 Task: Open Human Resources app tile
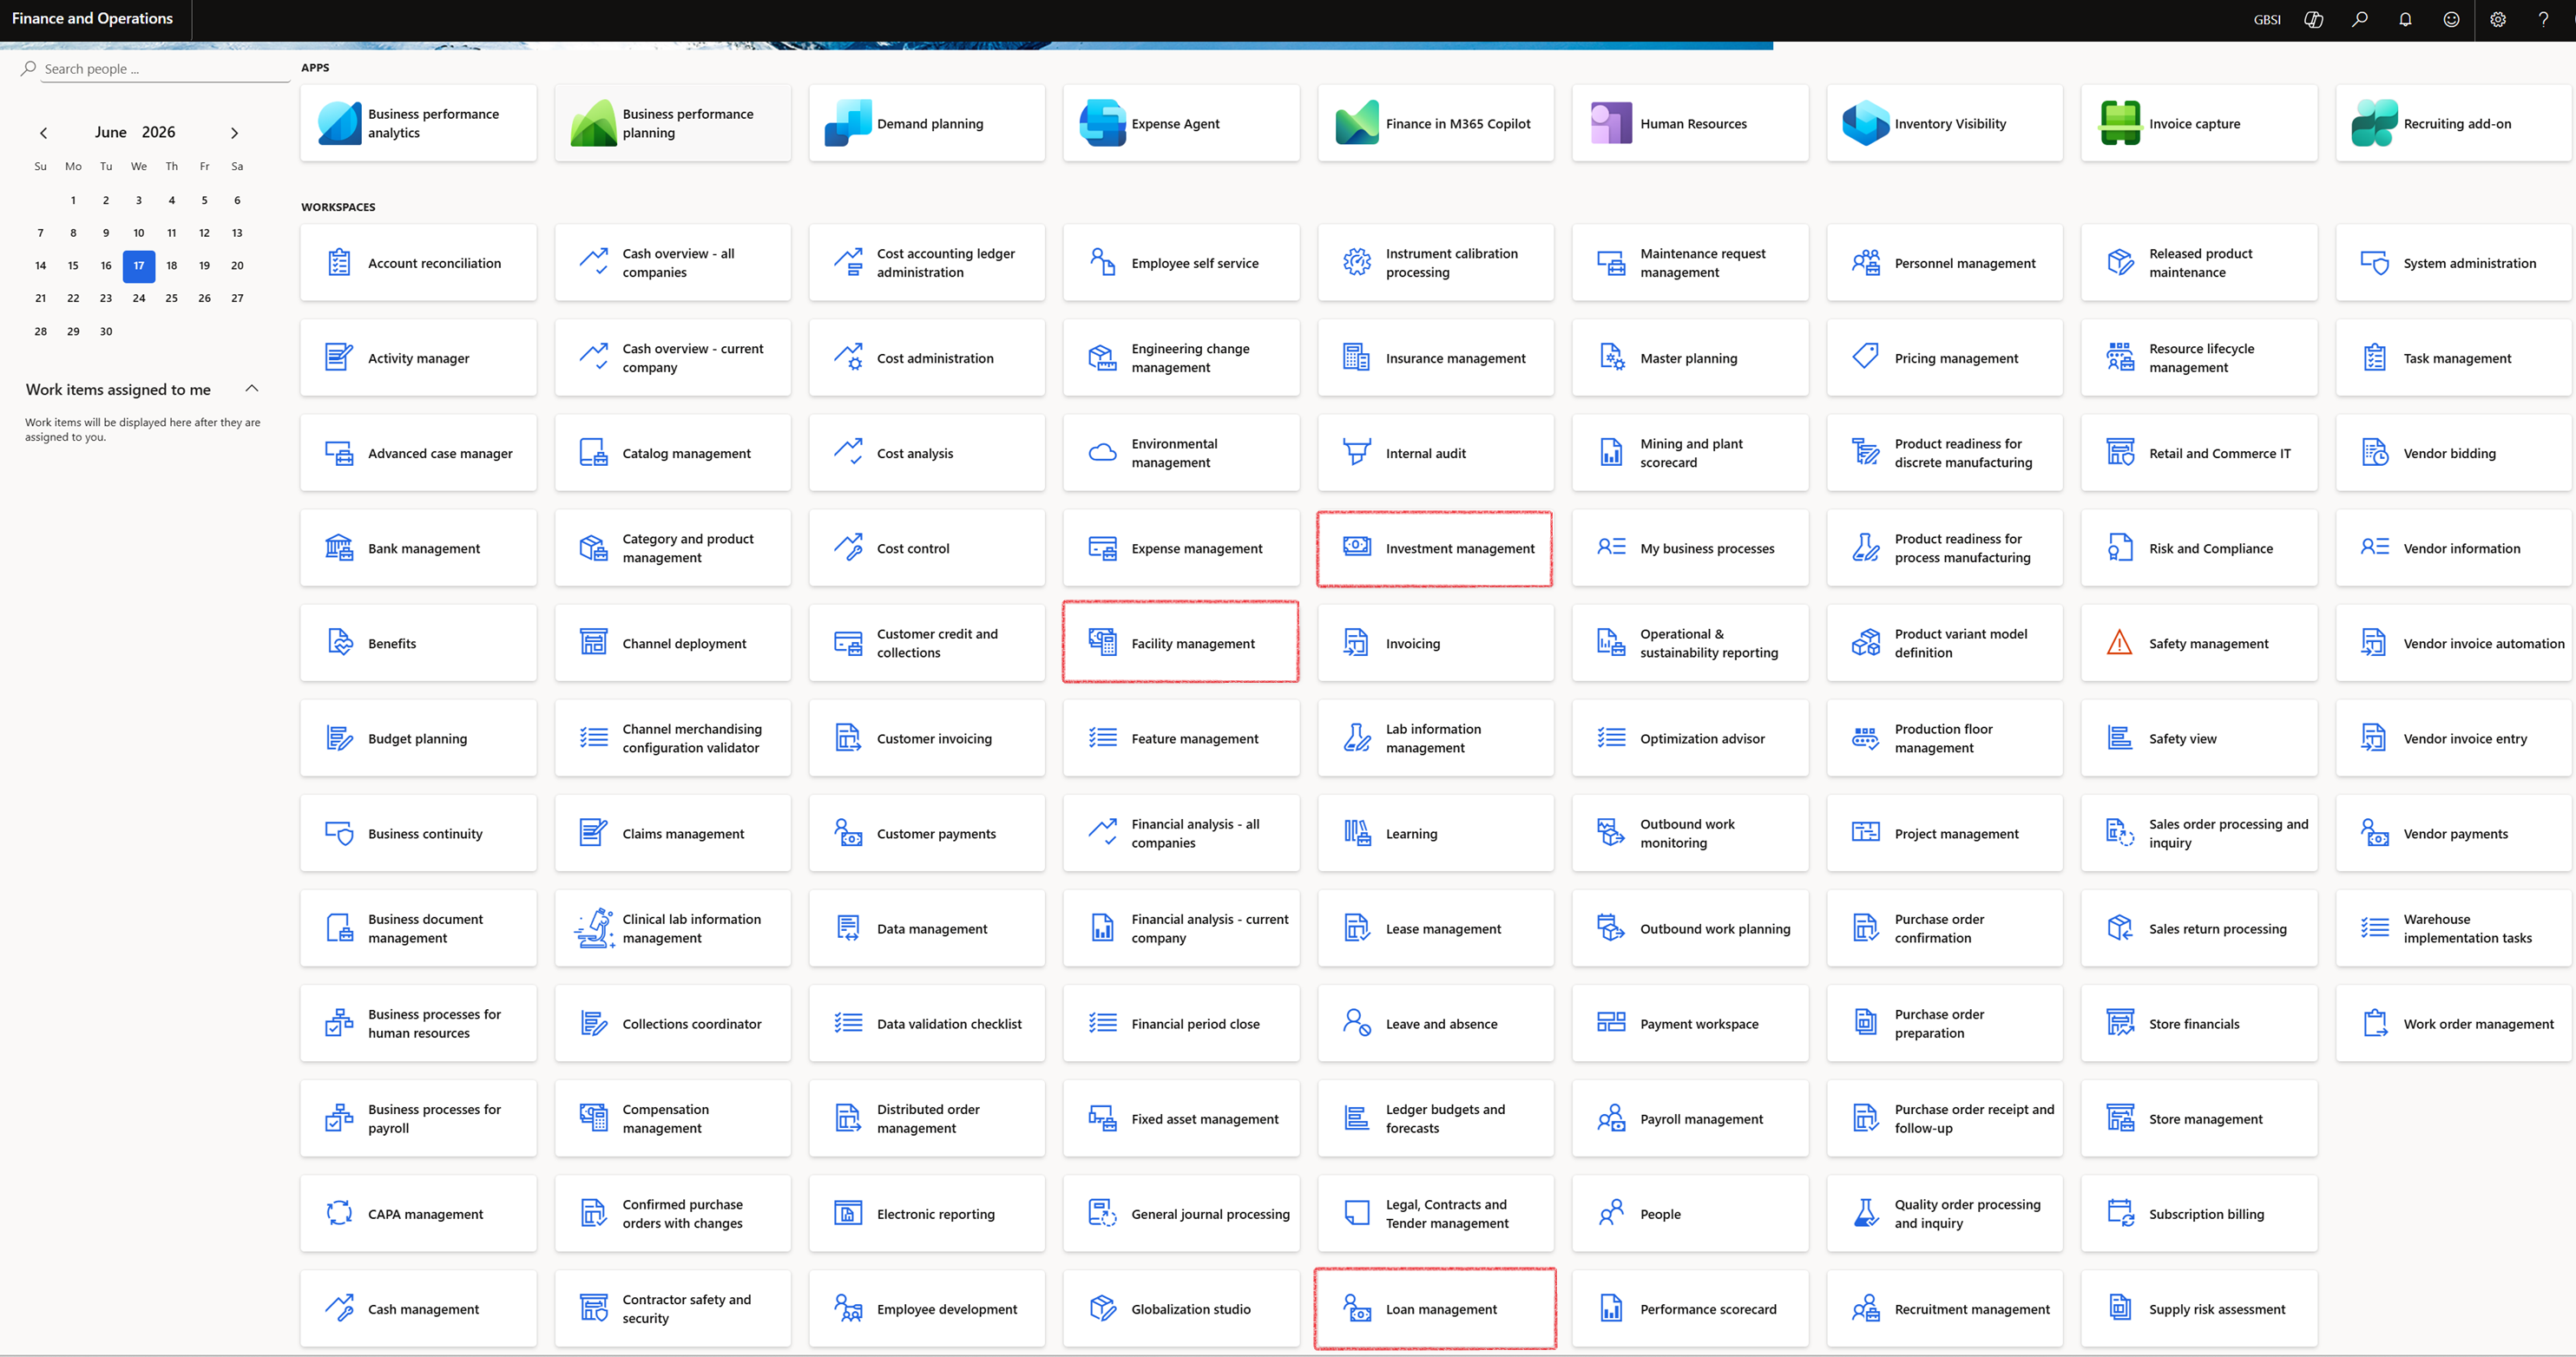click(x=1690, y=124)
